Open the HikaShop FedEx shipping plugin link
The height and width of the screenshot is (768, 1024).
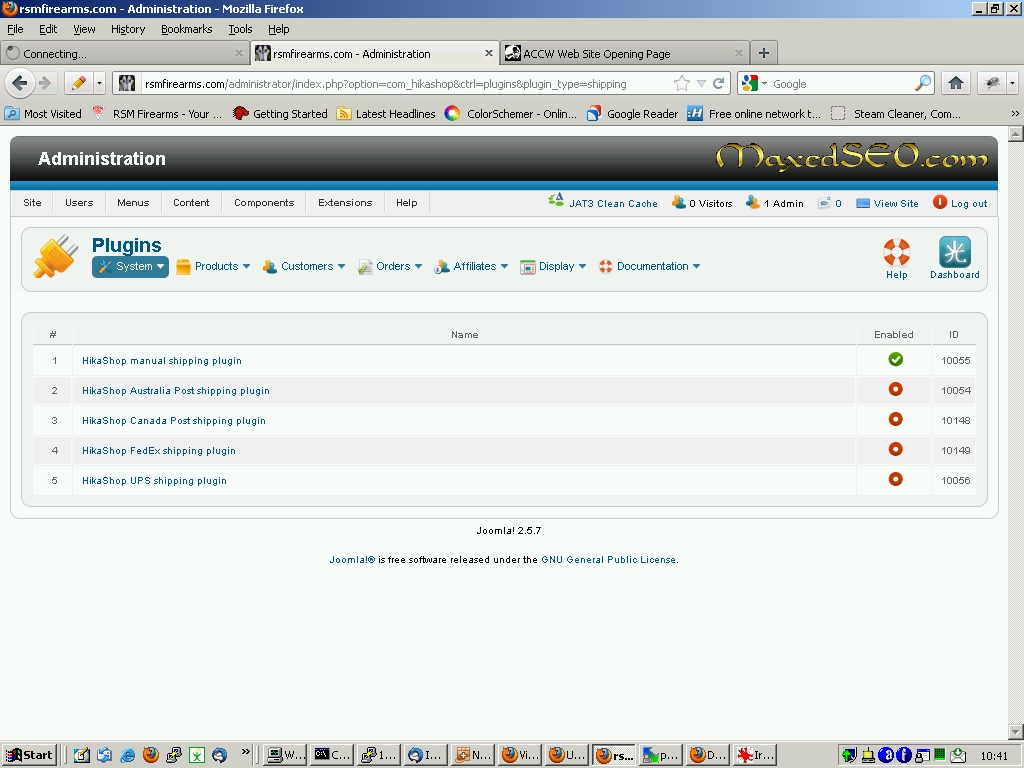click(159, 451)
